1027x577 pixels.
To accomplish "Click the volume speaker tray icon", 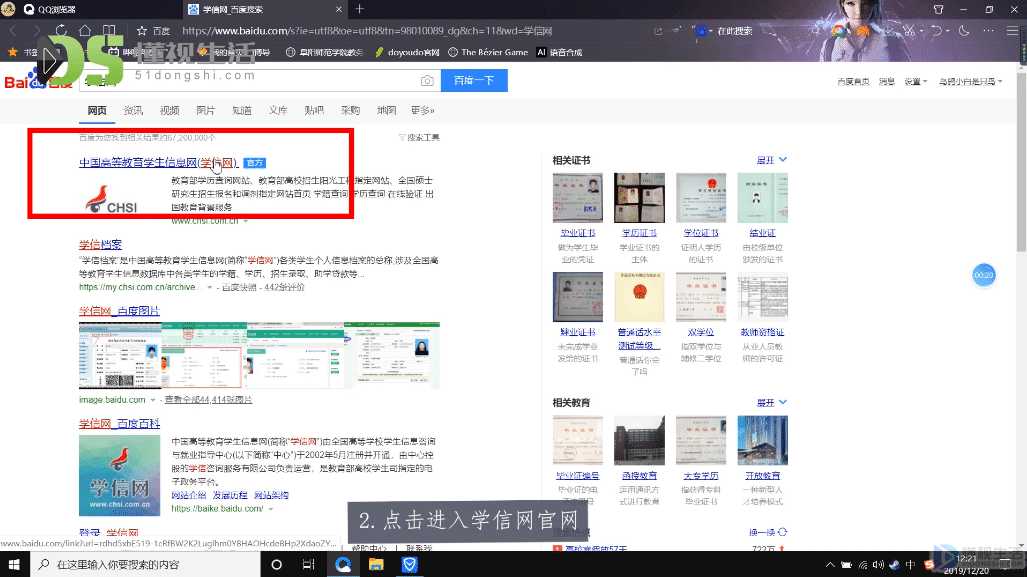I will (878, 565).
